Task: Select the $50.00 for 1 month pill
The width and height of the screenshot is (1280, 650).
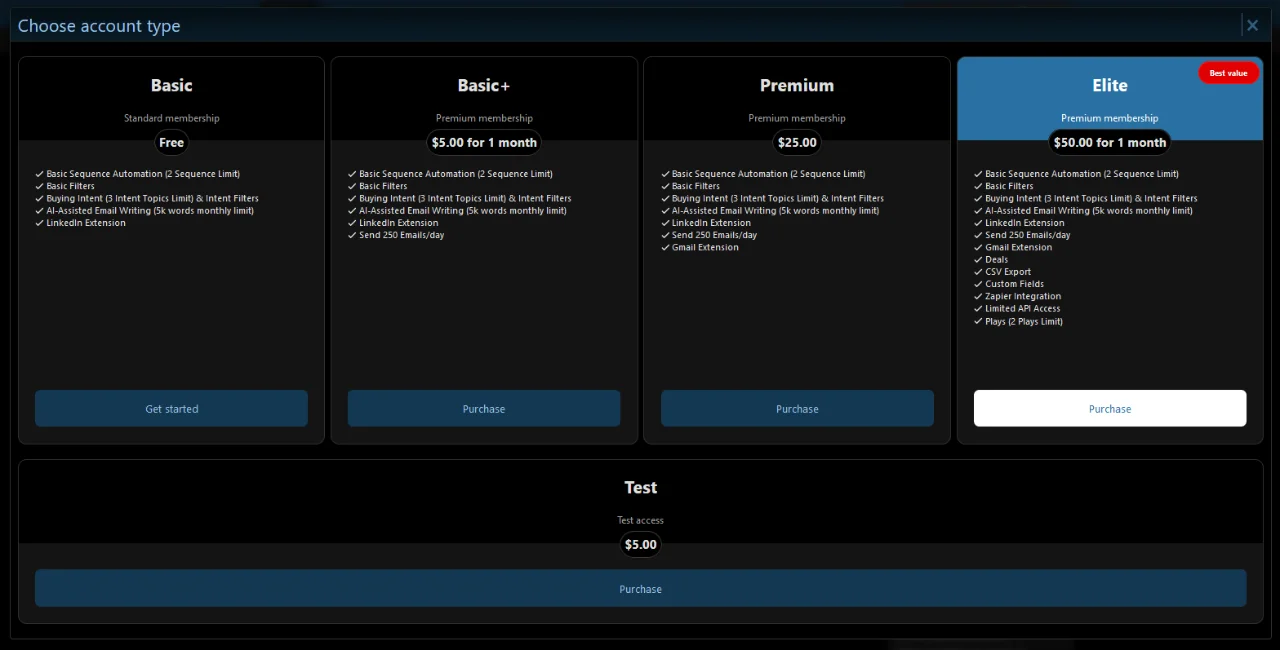Action: click(x=1110, y=142)
